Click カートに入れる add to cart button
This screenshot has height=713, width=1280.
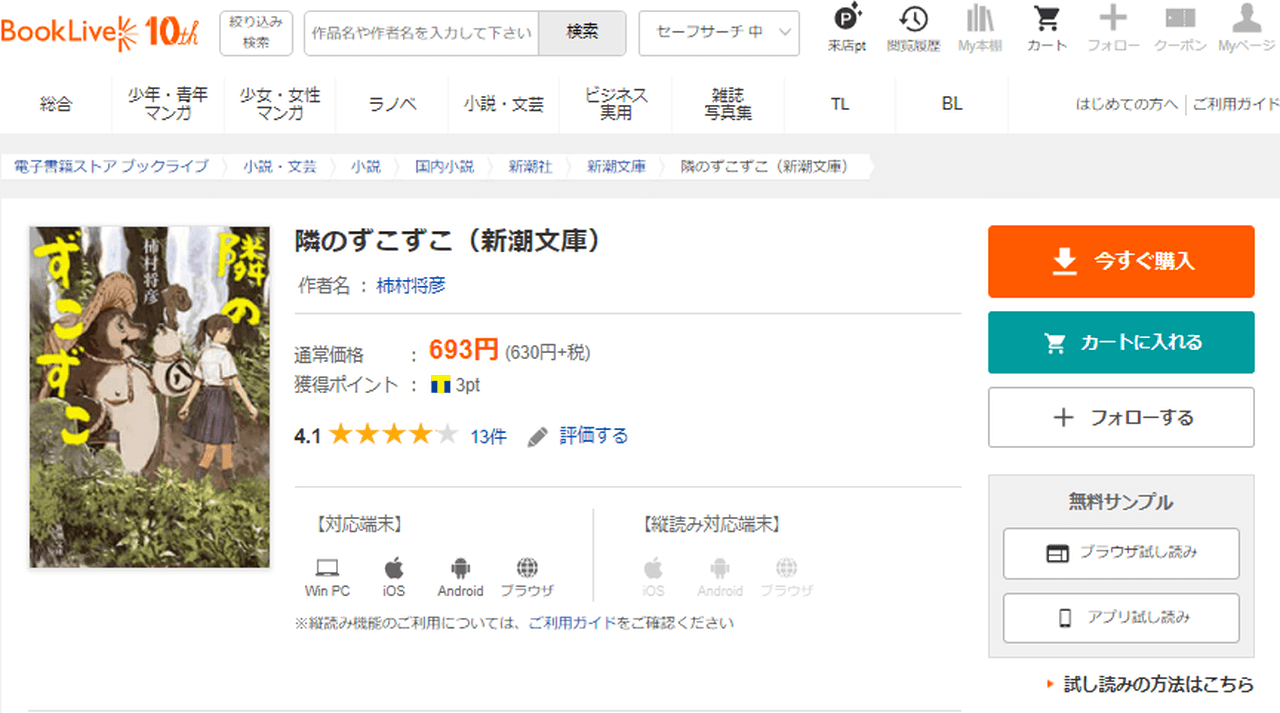(x=1121, y=343)
